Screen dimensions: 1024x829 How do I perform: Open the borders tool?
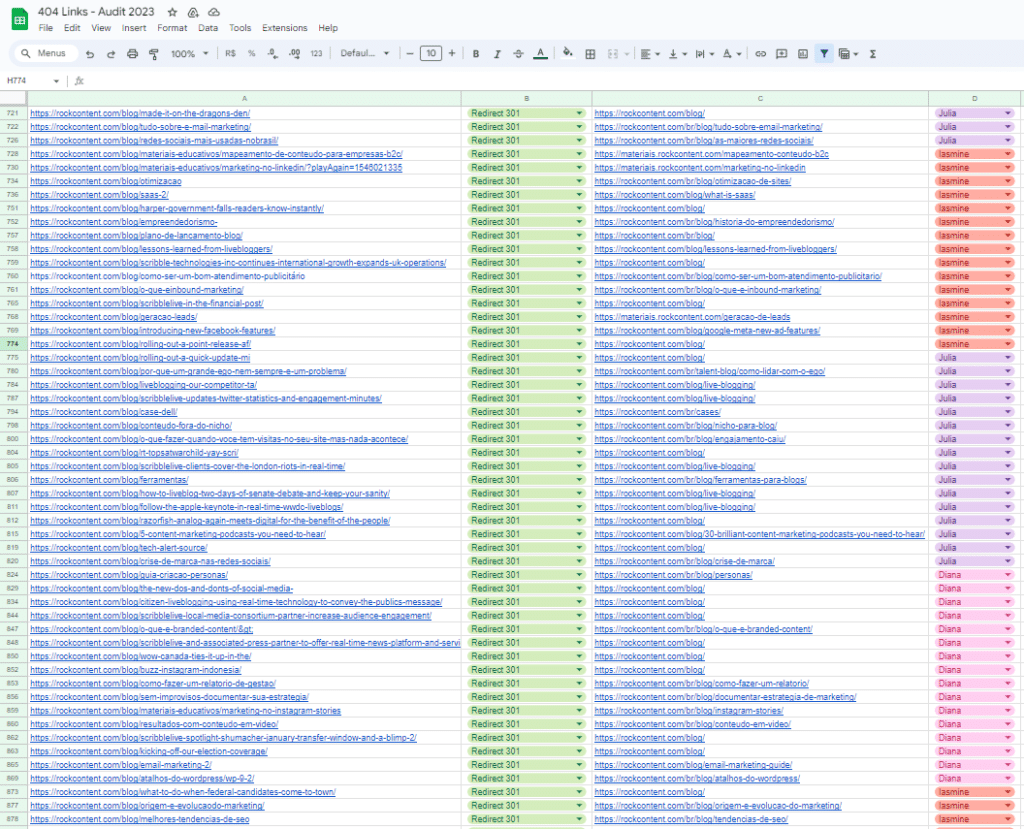pyautogui.click(x=590, y=54)
